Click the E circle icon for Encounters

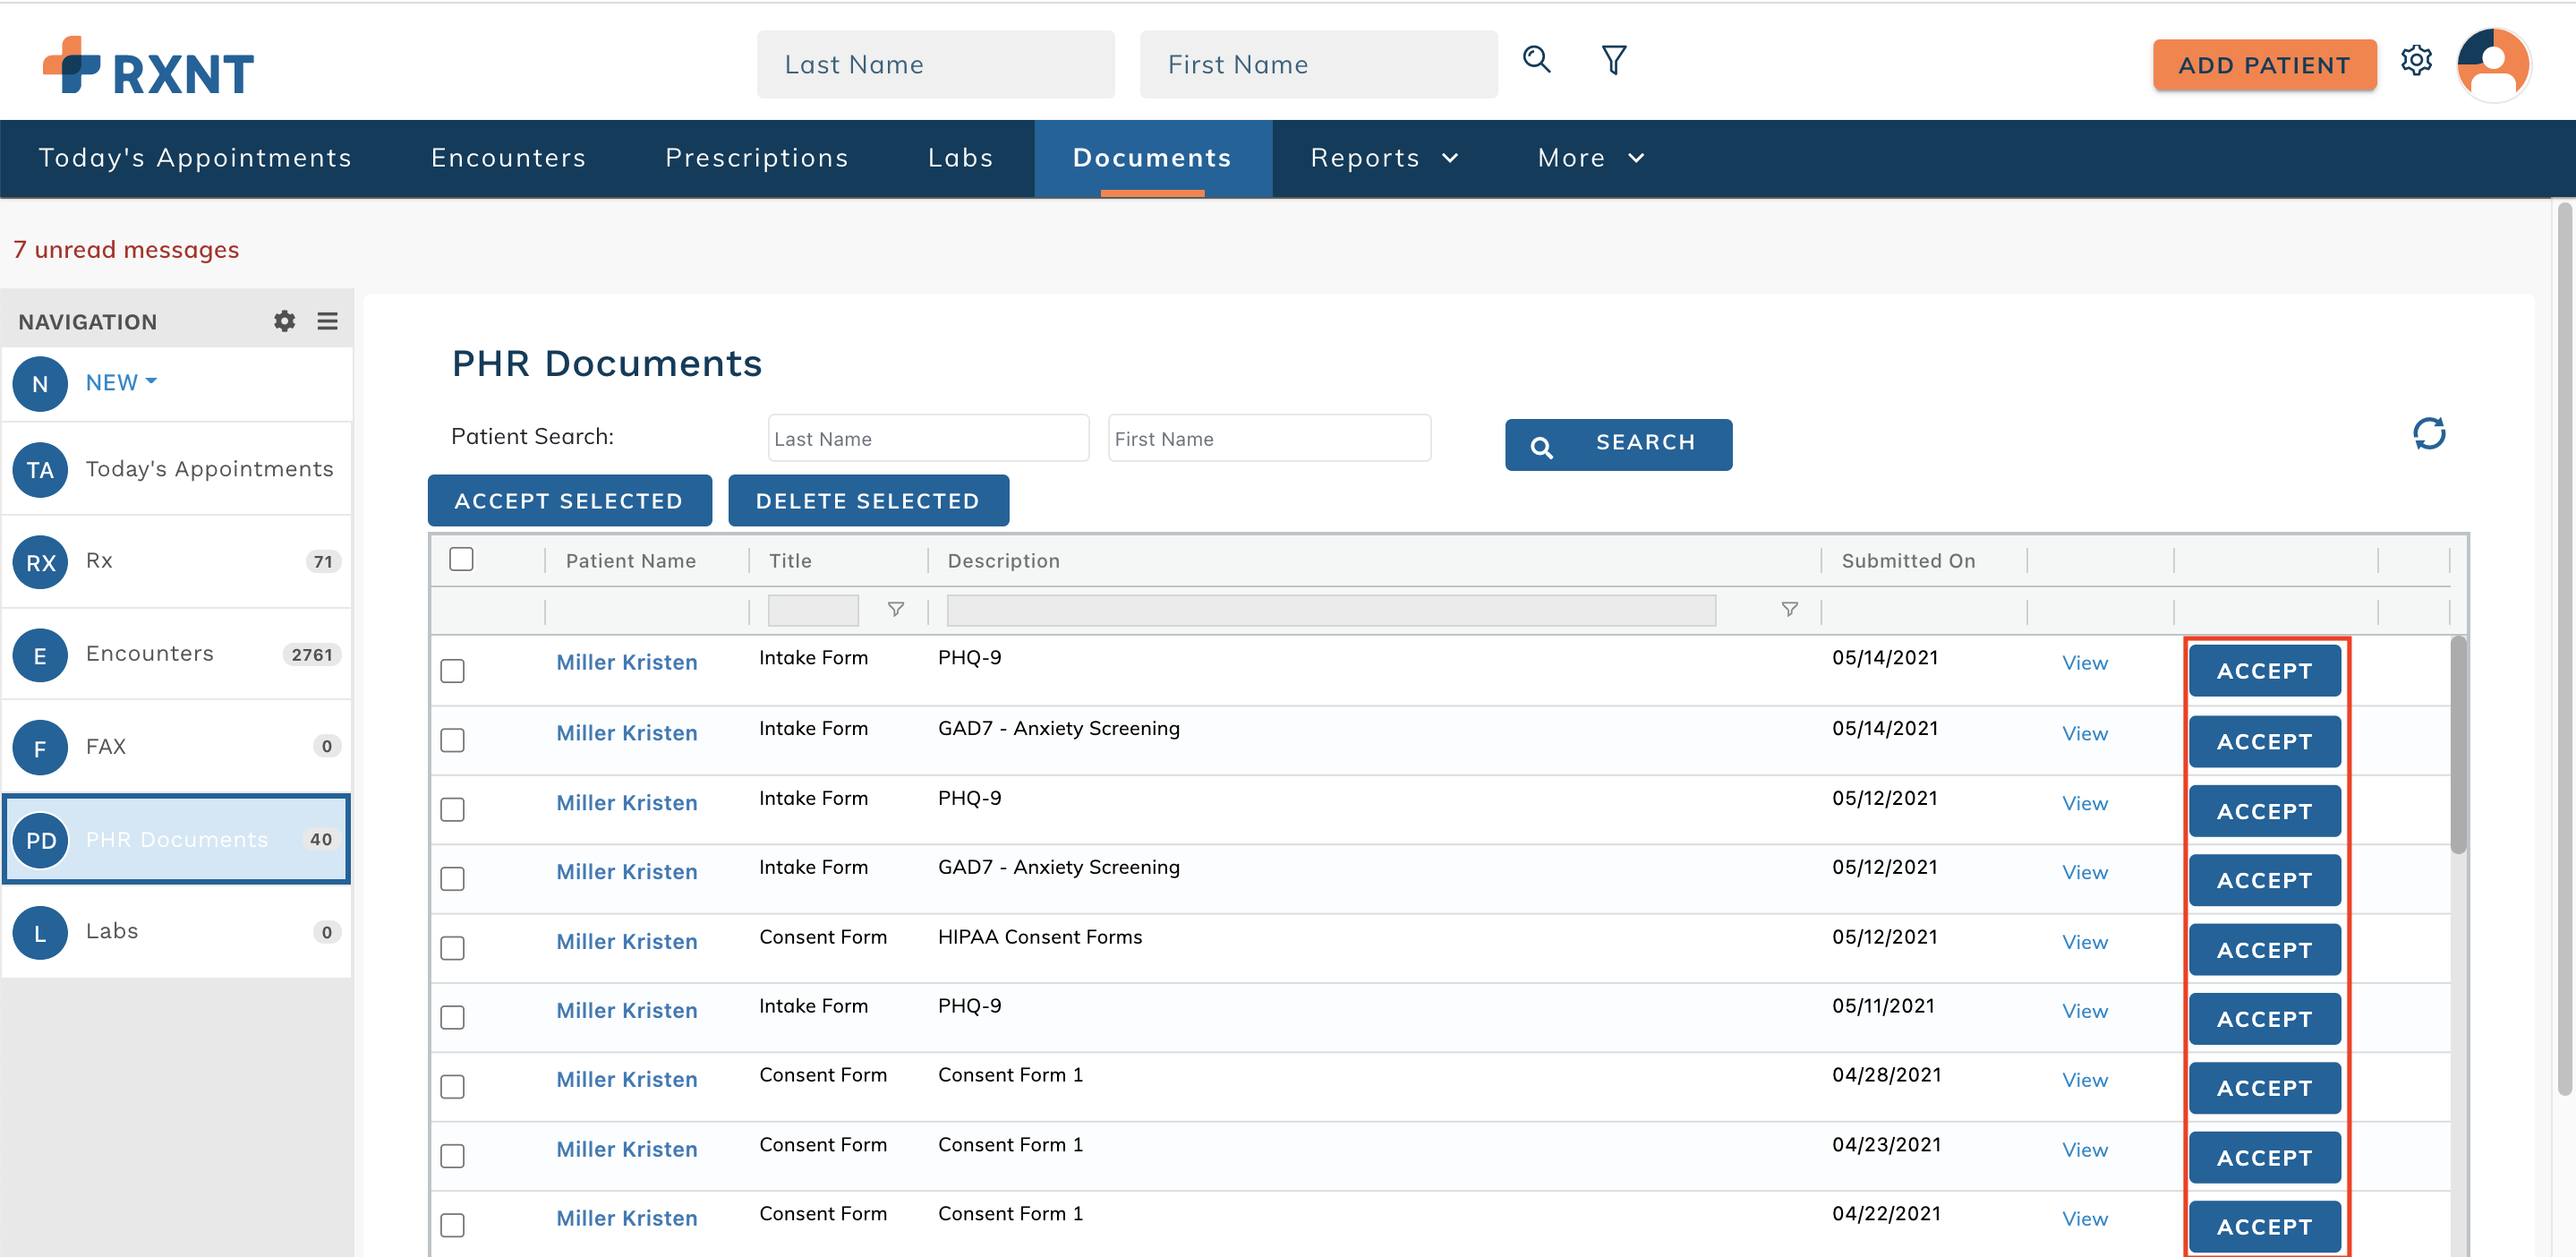[x=40, y=655]
